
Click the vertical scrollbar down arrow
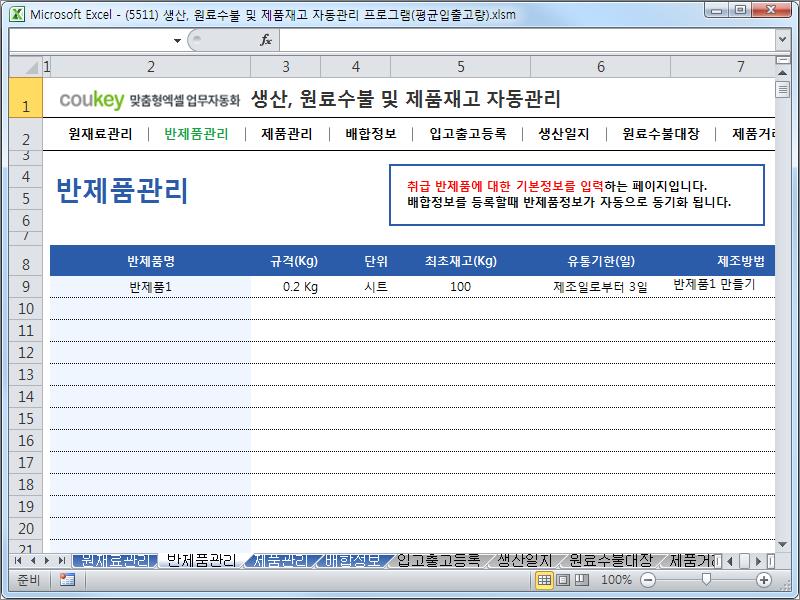[782, 545]
